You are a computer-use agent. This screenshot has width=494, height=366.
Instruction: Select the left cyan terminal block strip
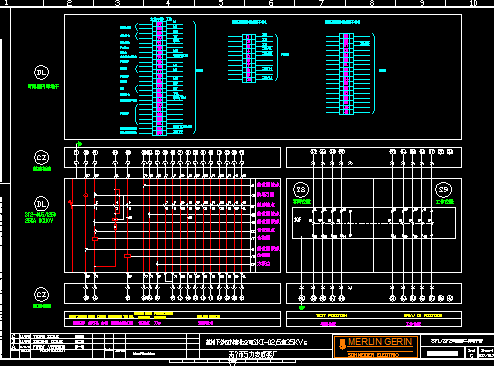tap(159, 77)
